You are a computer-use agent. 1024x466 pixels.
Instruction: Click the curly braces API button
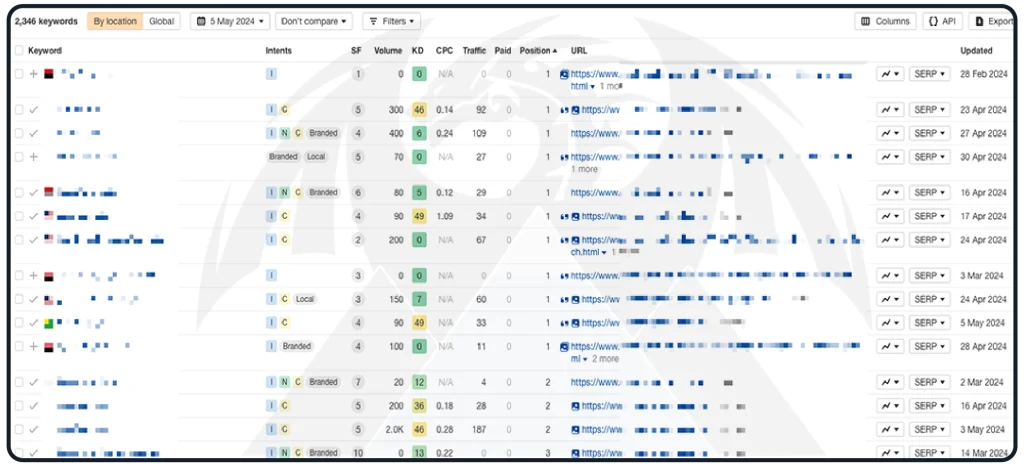click(943, 21)
